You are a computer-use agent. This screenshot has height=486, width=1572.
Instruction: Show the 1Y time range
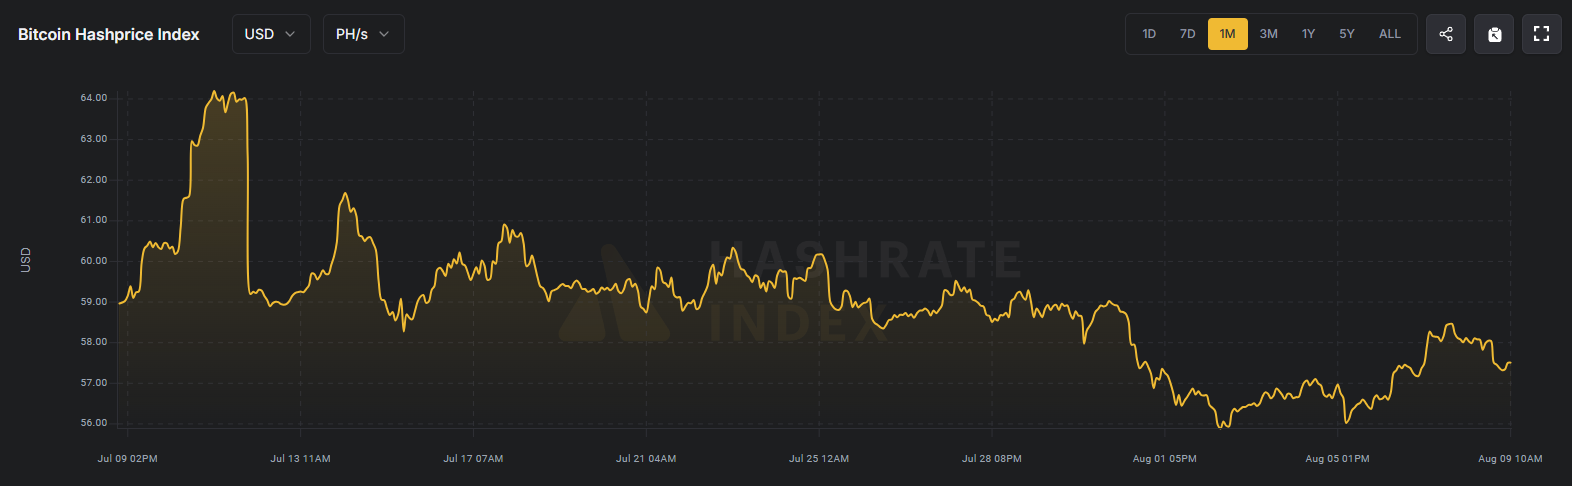coord(1308,34)
